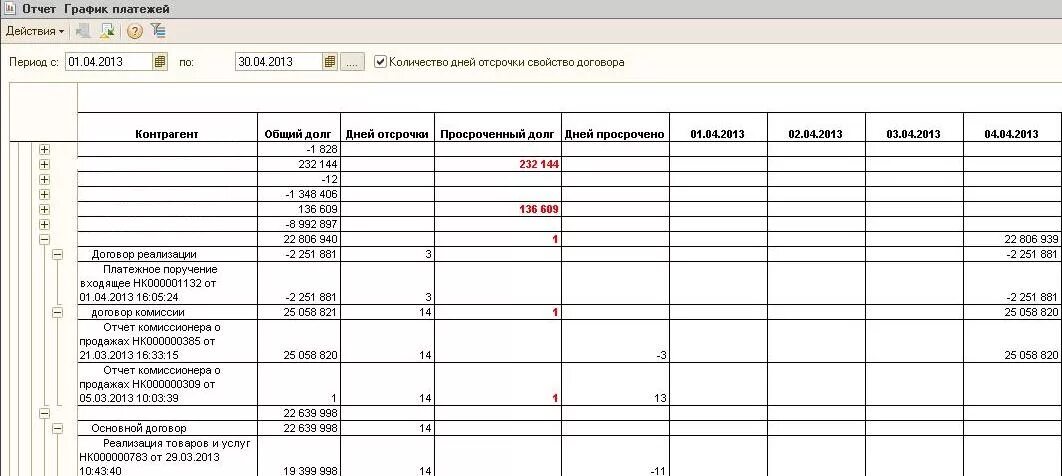This screenshot has height=476, width=1062.
Task: Select Платежное поручение входящее НК000001132 cell
Action: [x=167, y=283]
